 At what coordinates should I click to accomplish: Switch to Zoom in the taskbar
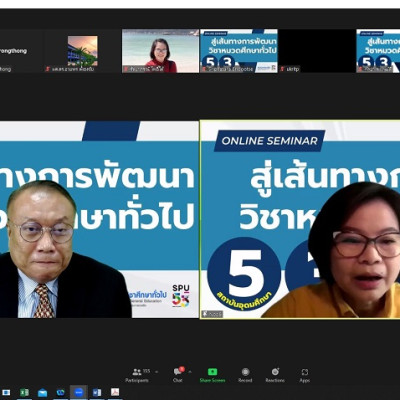pos(79,392)
